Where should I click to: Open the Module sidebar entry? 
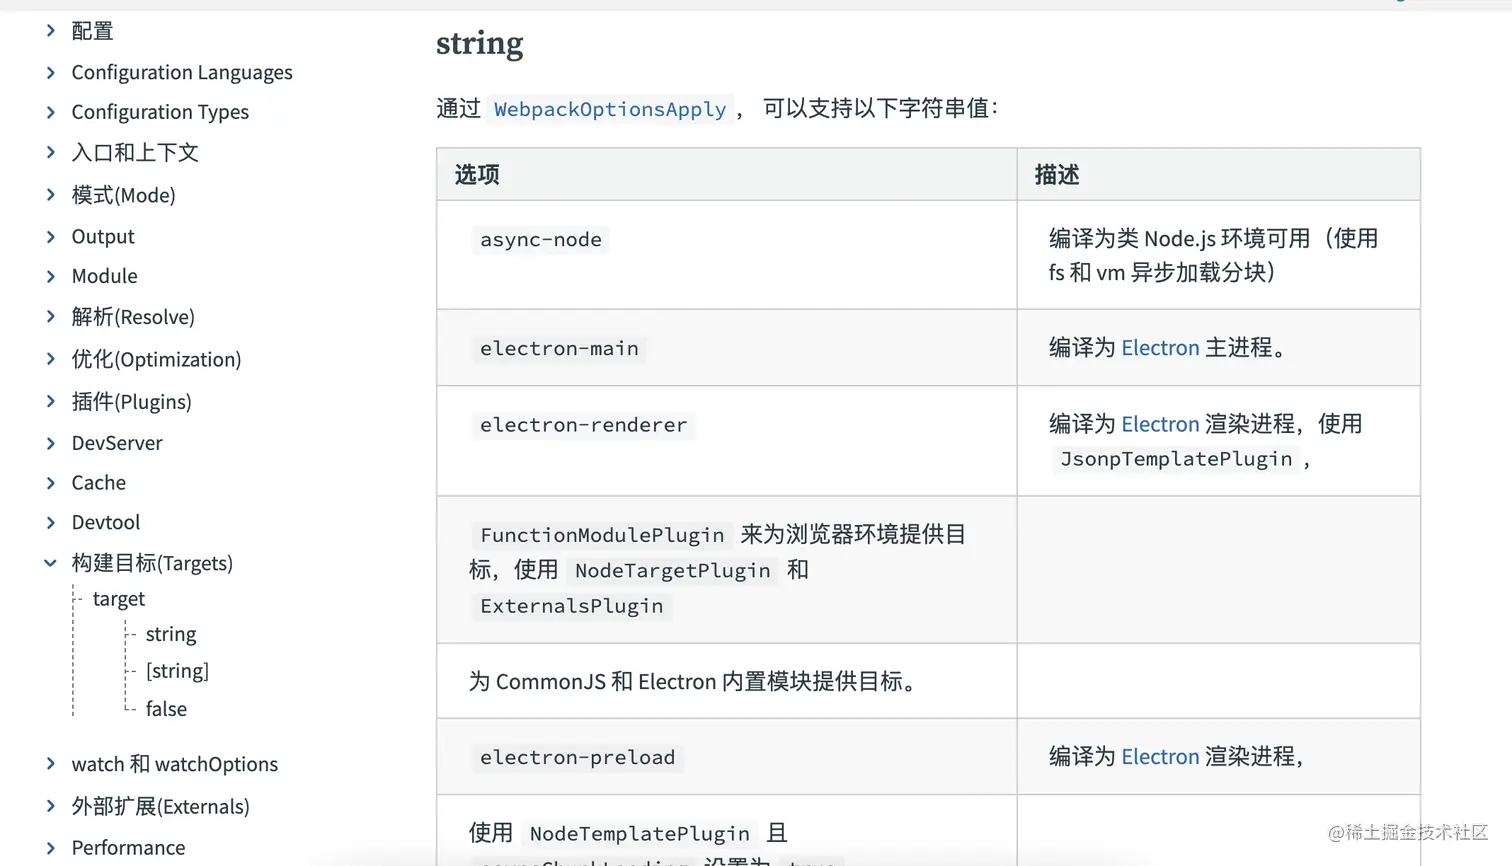[x=105, y=276]
